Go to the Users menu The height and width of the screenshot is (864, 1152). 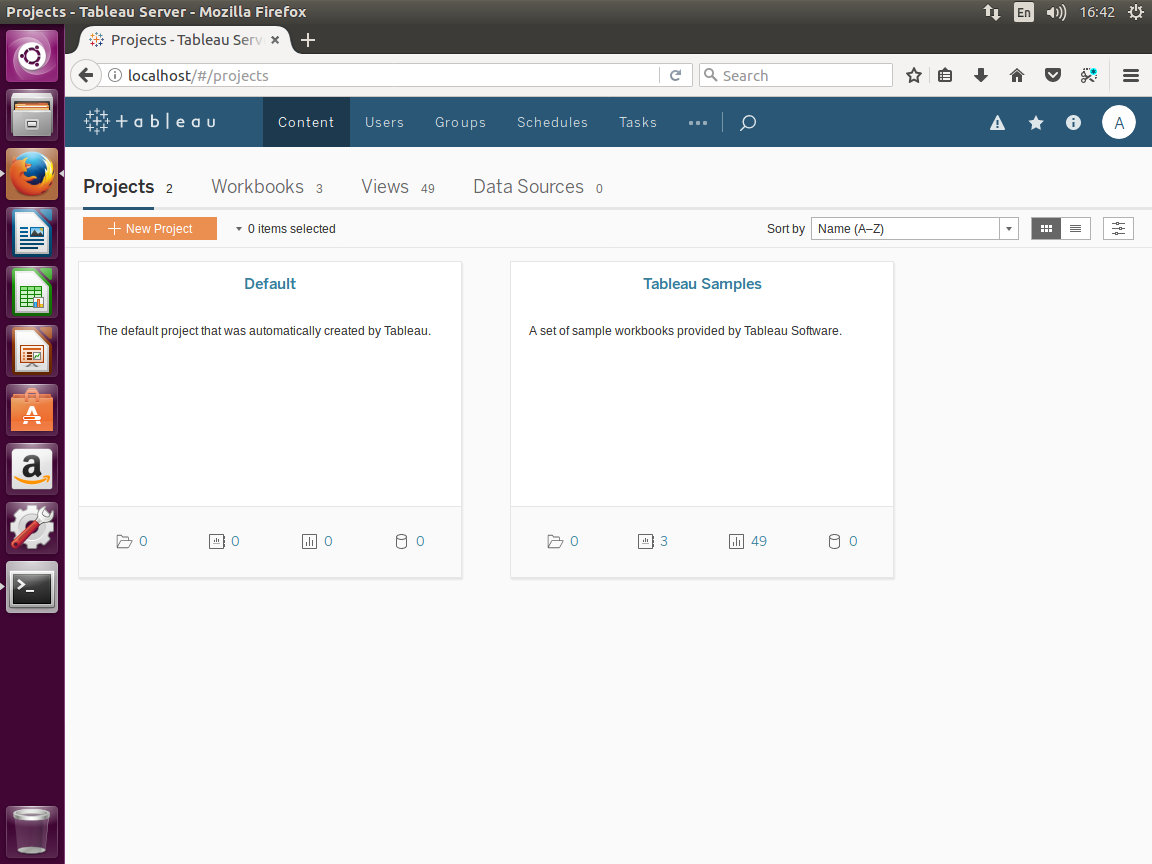[384, 123]
